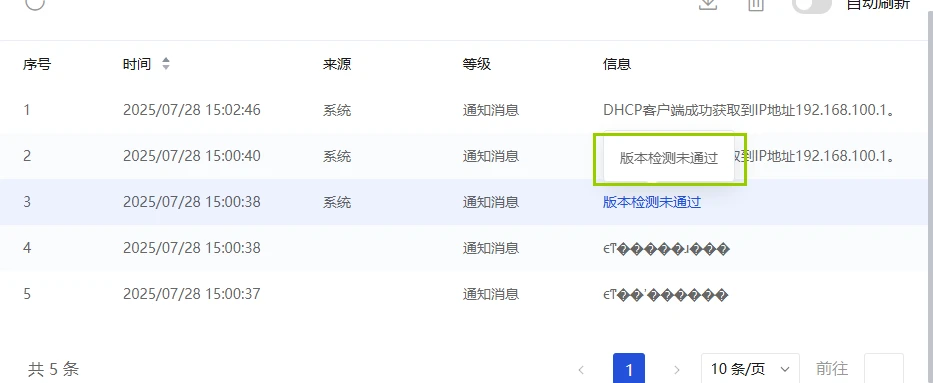Click the garbled message in row 4

tap(666, 249)
